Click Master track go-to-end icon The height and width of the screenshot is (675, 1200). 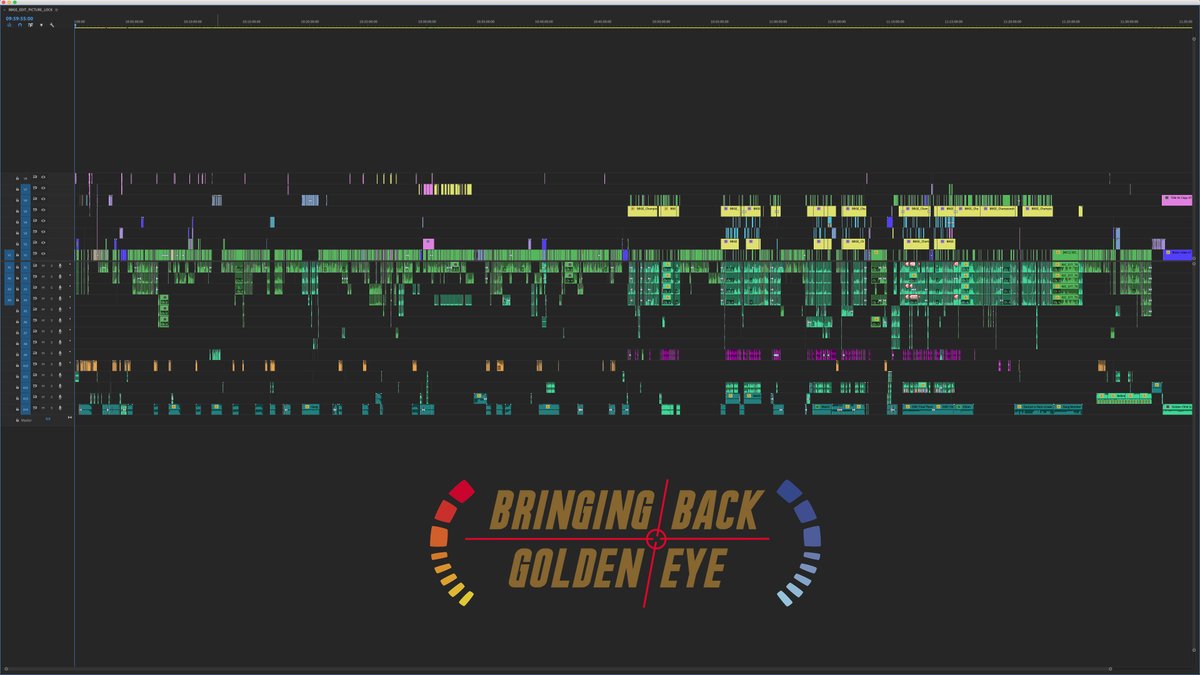(x=70, y=417)
